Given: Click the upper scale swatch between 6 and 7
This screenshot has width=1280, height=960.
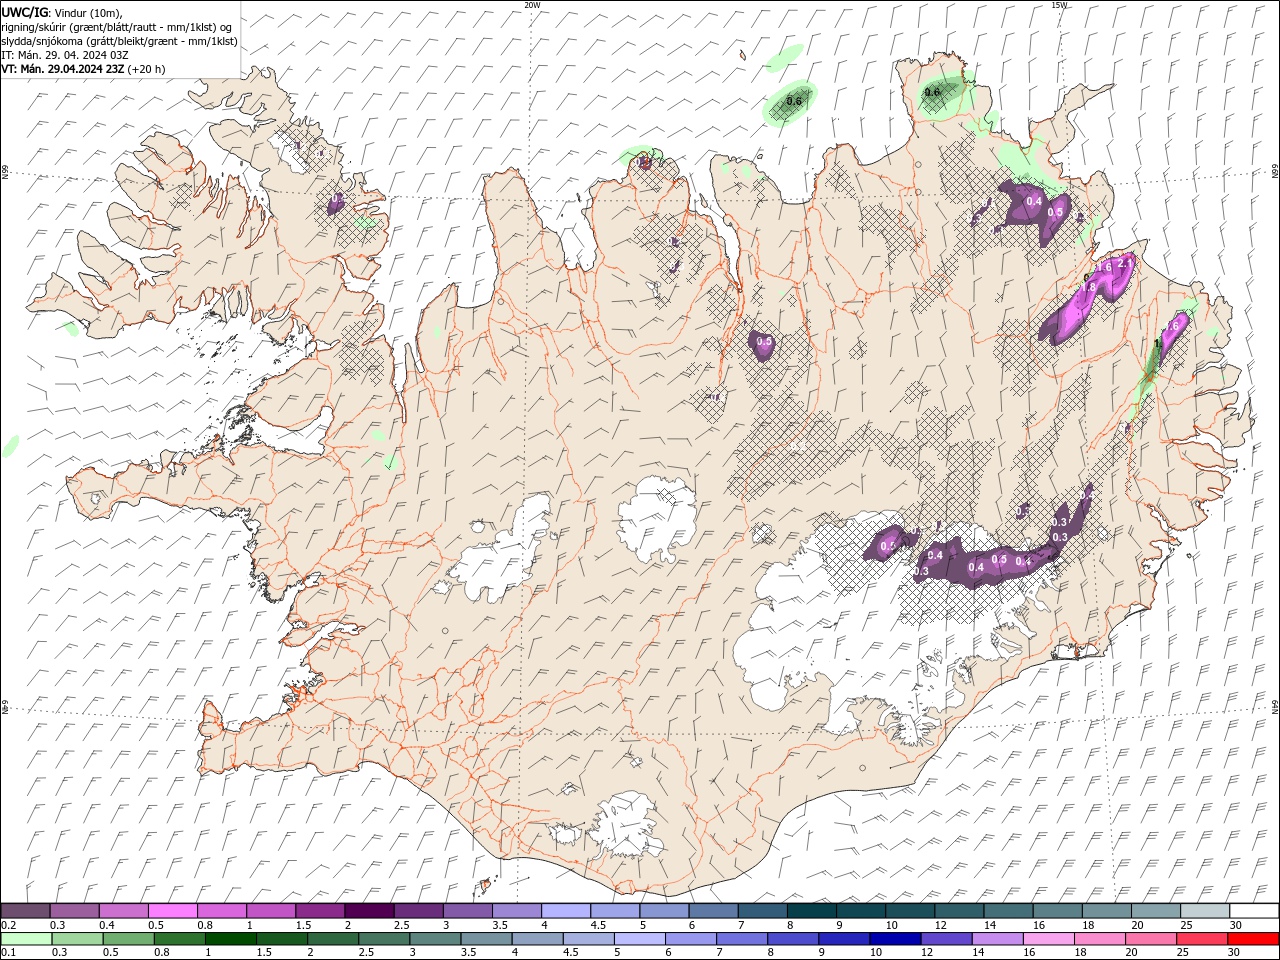Looking at the screenshot, I should pos(713,911).
